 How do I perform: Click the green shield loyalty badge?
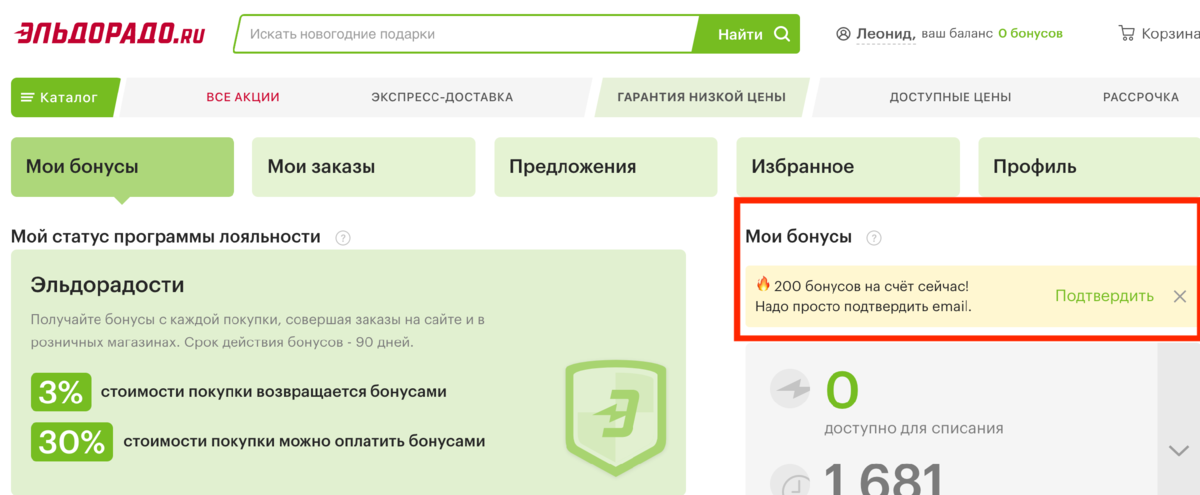point(615,419)
